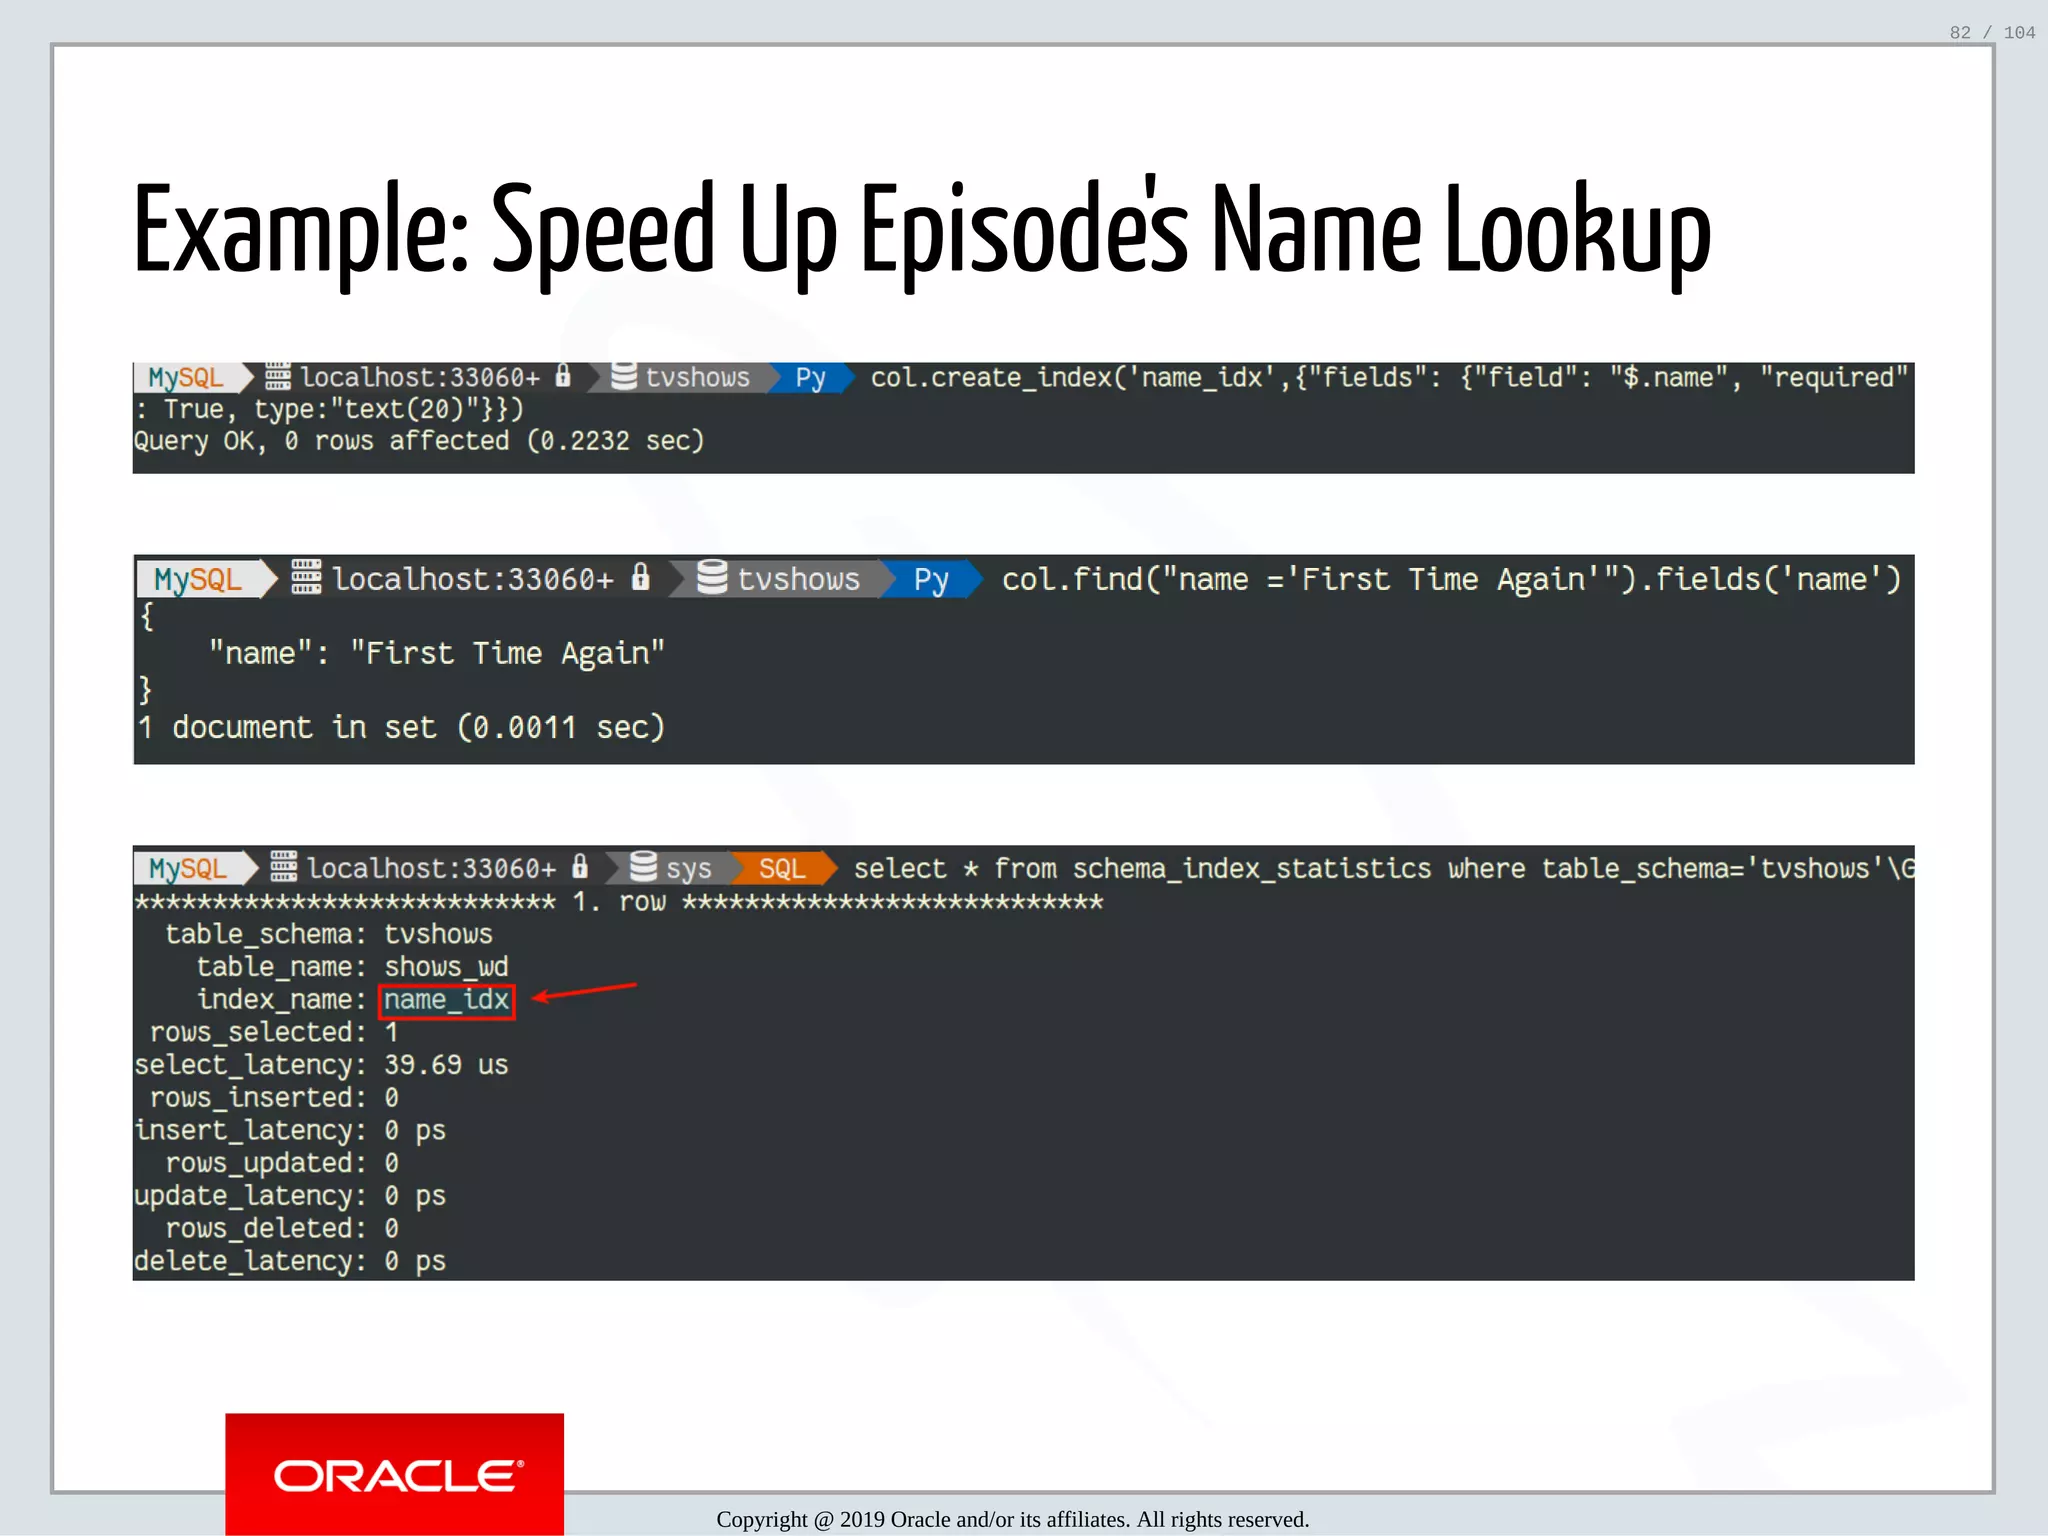
Task: Click the Py mode segment in second prompt
Action: pyautogui.click(x=930, y=580)
